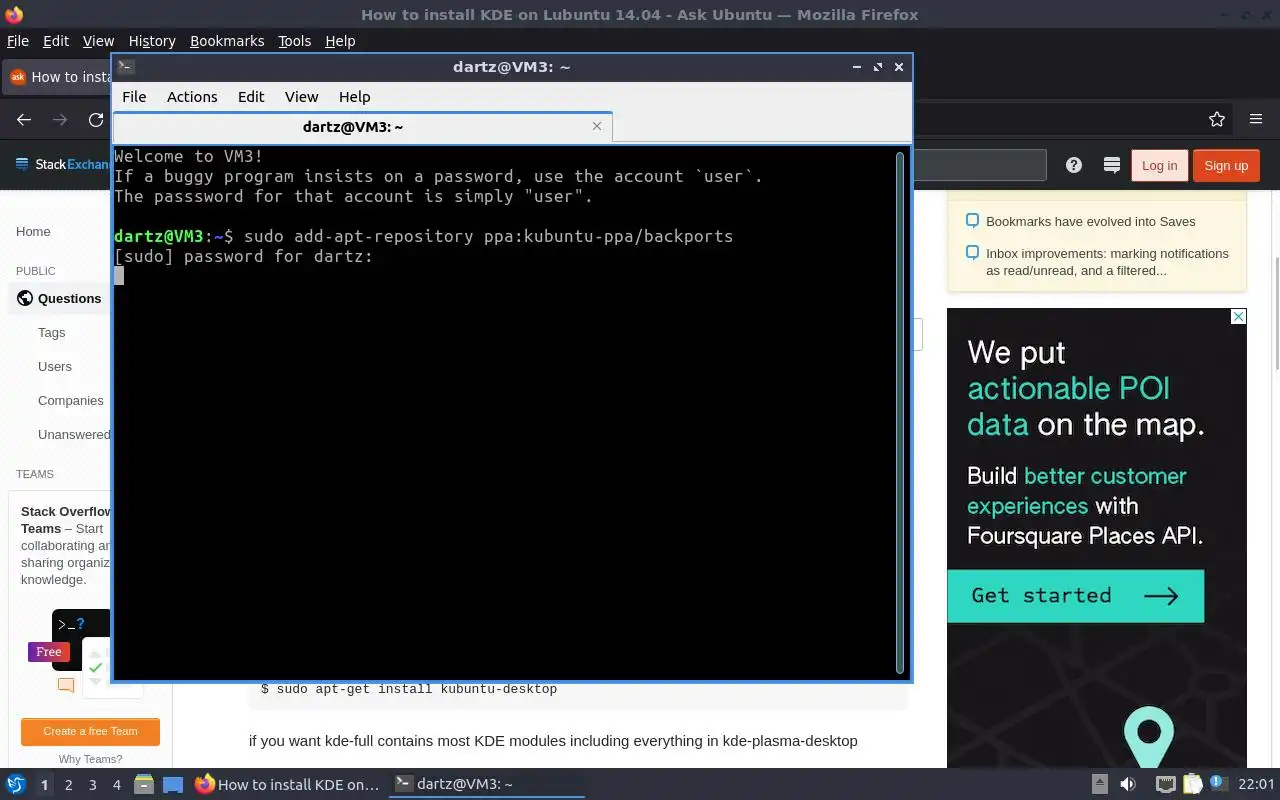
Task: Select the dartz@VM3 terminal tab
Action: (362, 127)
